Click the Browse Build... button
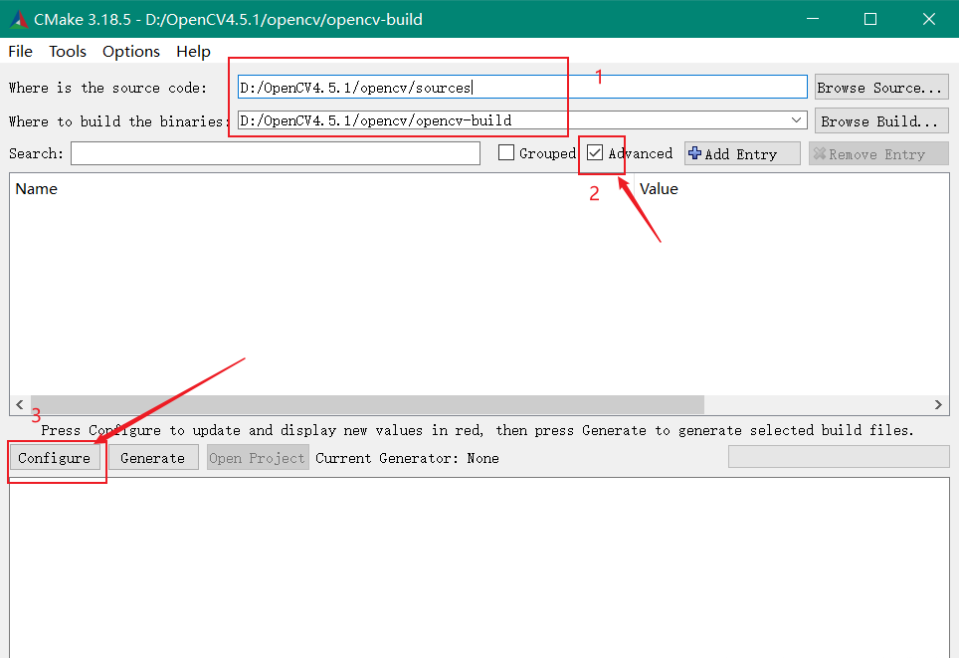This screenshot has height=658, width=959. 881,121
